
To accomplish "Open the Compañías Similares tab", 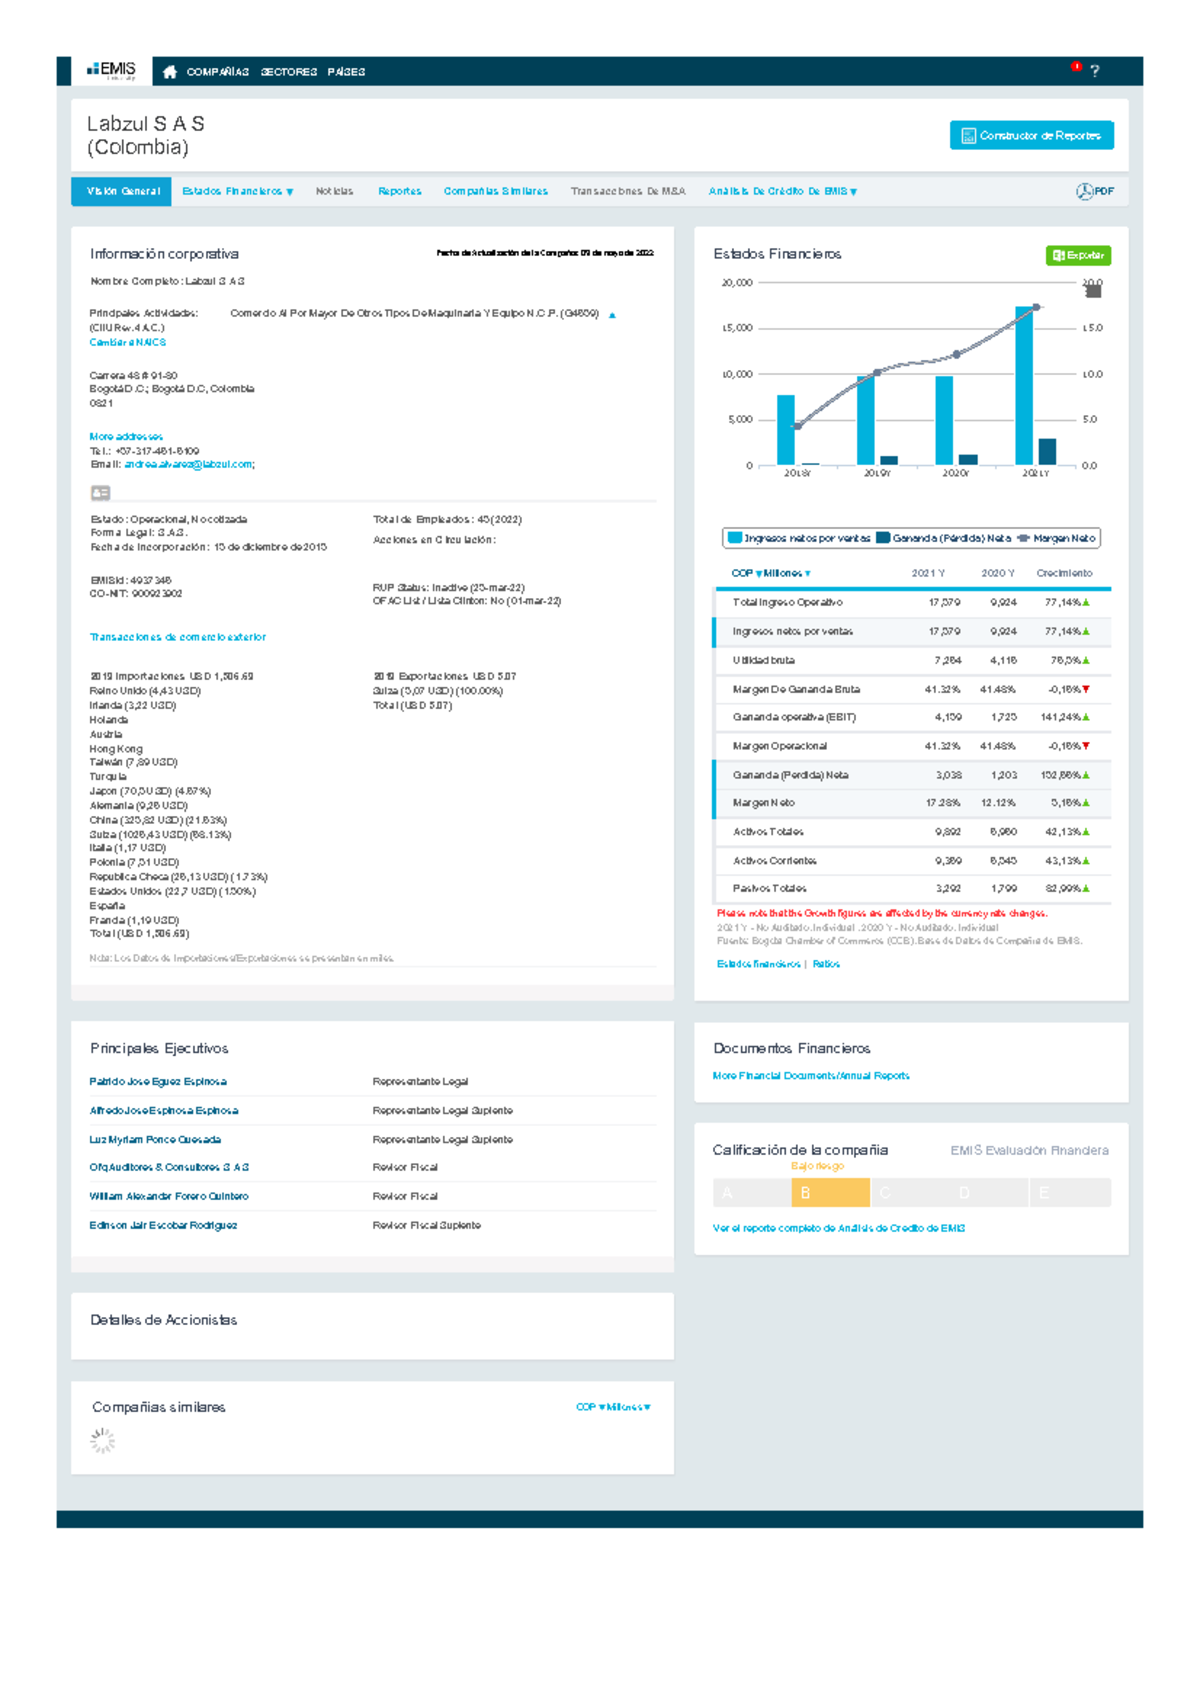I will coord(495,191).
